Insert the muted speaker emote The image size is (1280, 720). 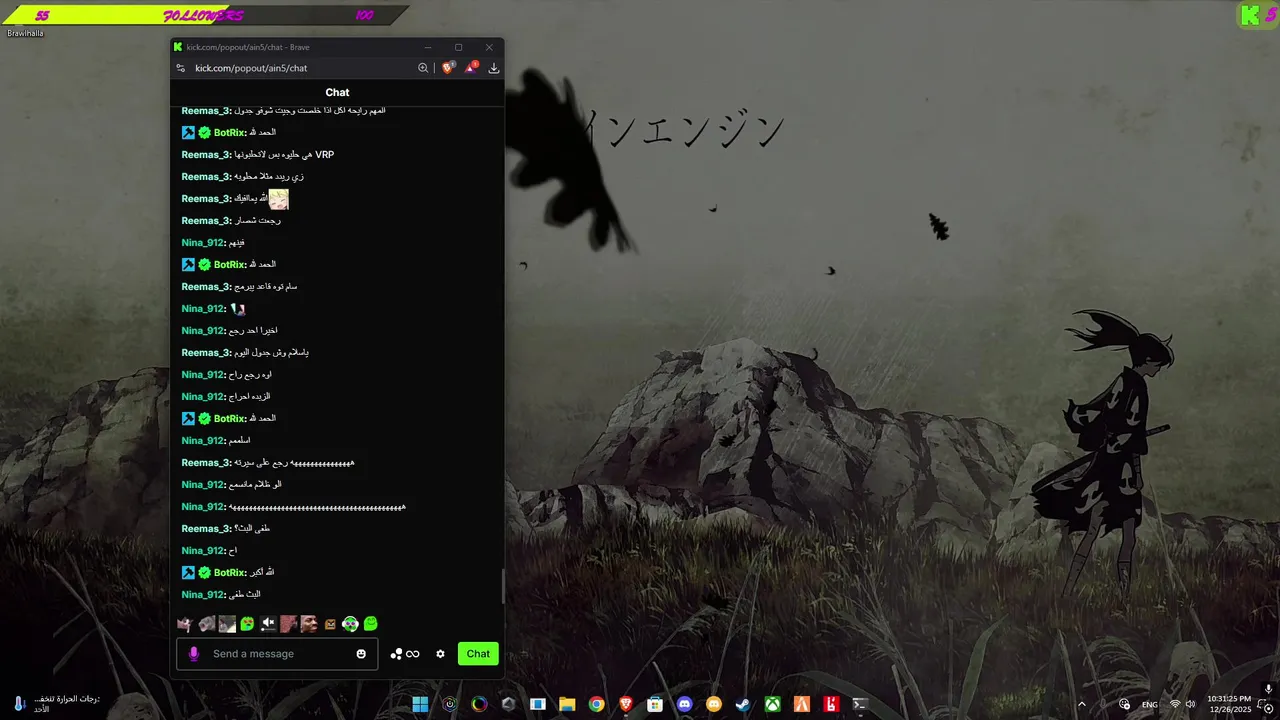click(x=268, y=624)
